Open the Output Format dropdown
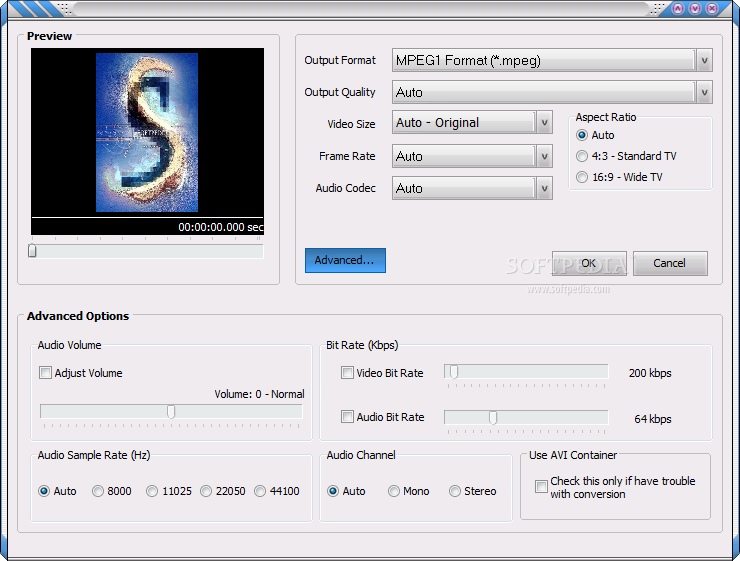Viewport: 740px width, 561px height. (x=552, y=60)
